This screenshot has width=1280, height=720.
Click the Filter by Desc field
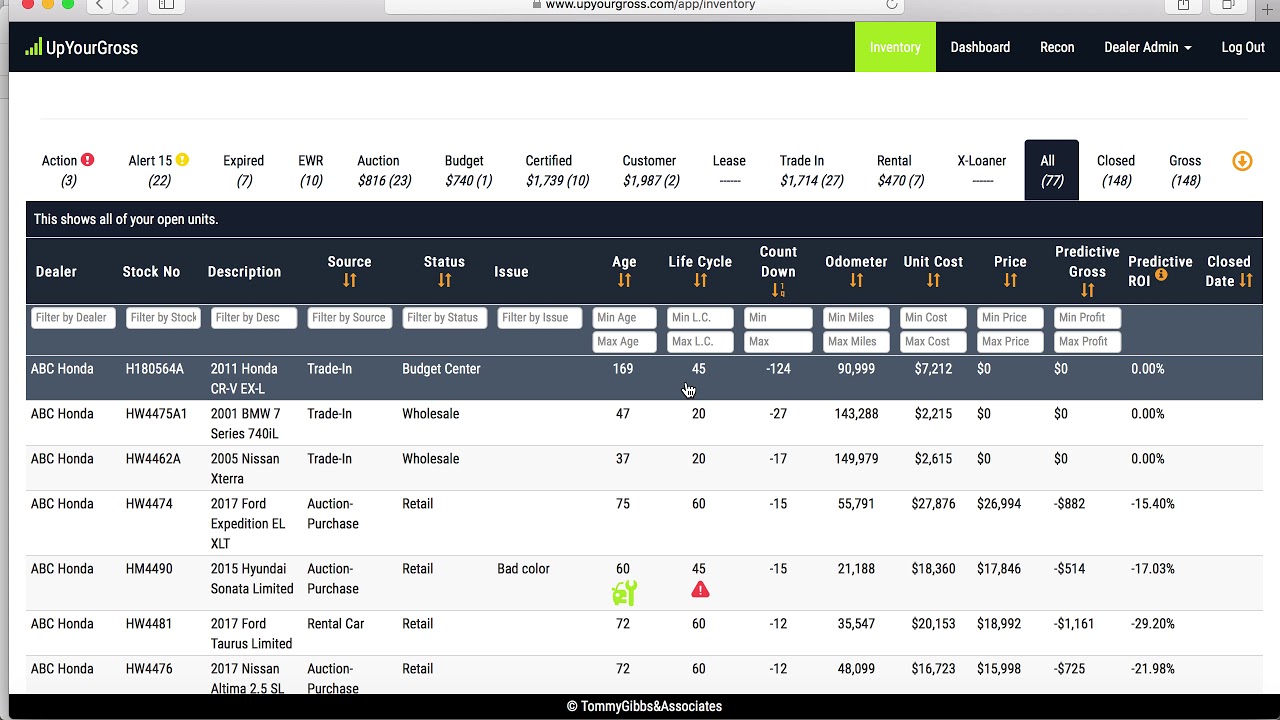click(254, 318)
